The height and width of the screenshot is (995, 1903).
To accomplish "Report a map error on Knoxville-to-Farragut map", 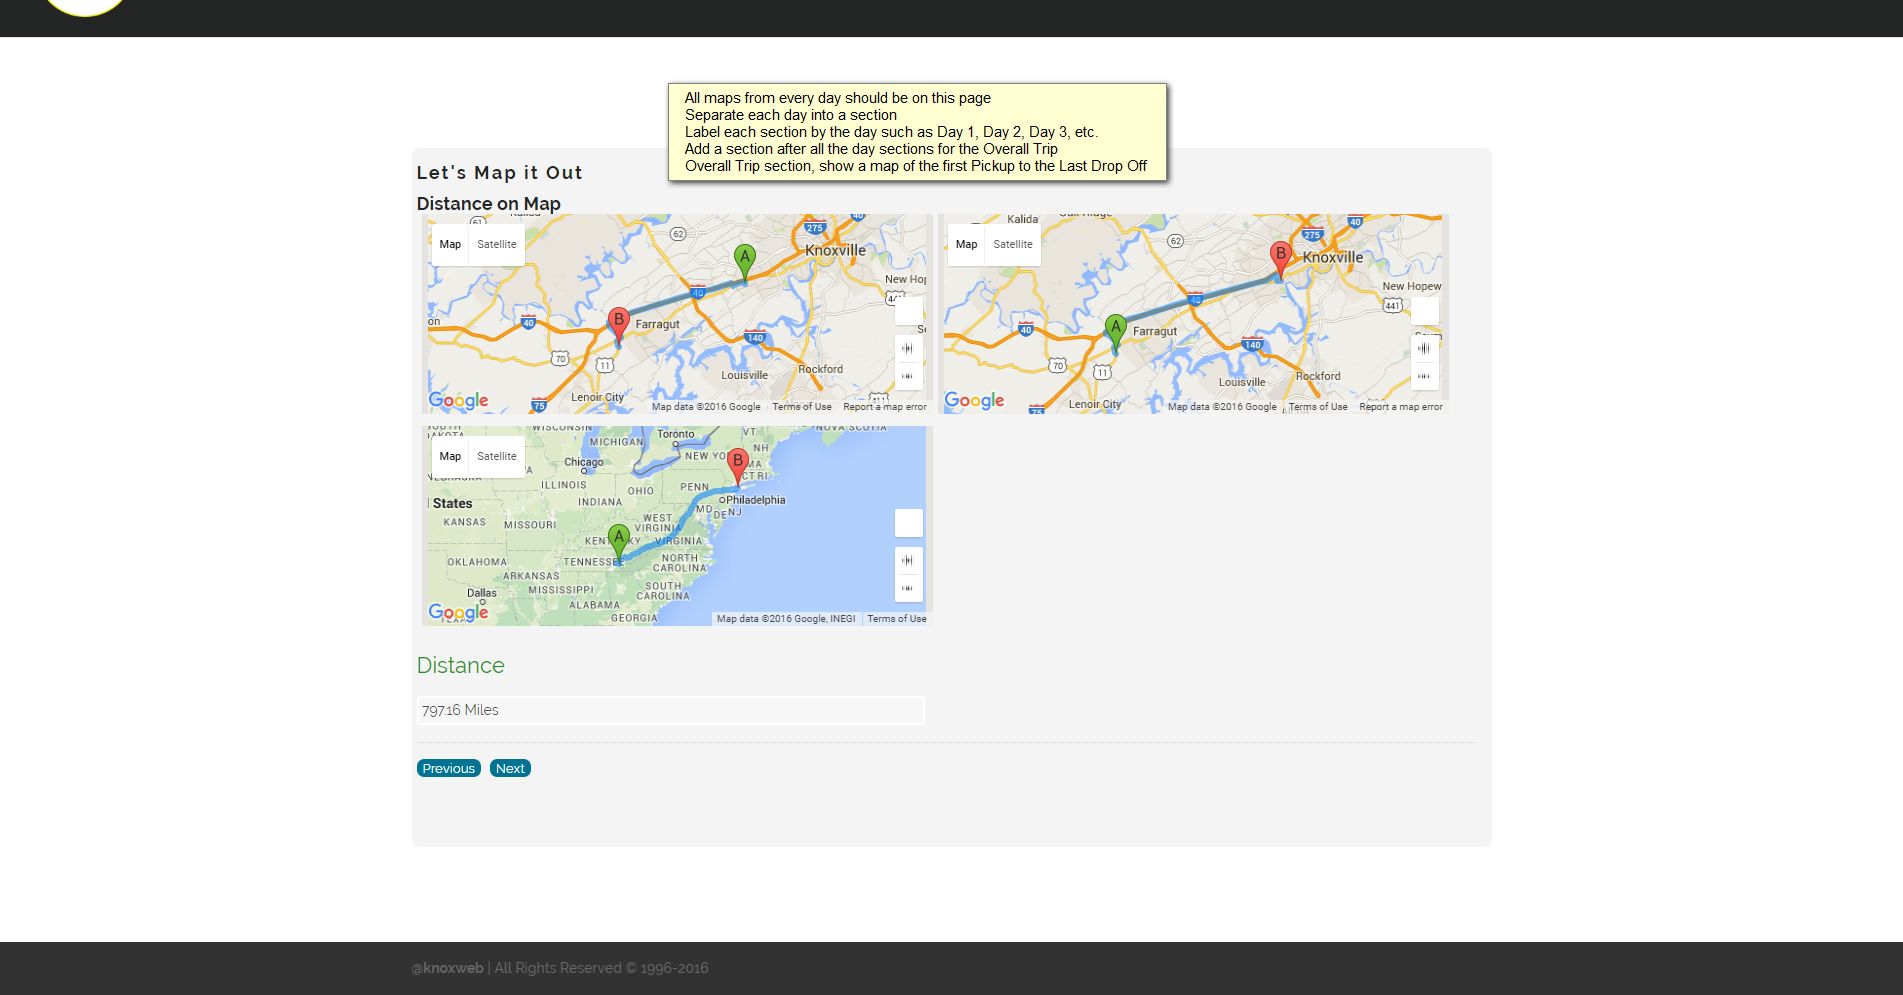I will (x=885, y=407).
